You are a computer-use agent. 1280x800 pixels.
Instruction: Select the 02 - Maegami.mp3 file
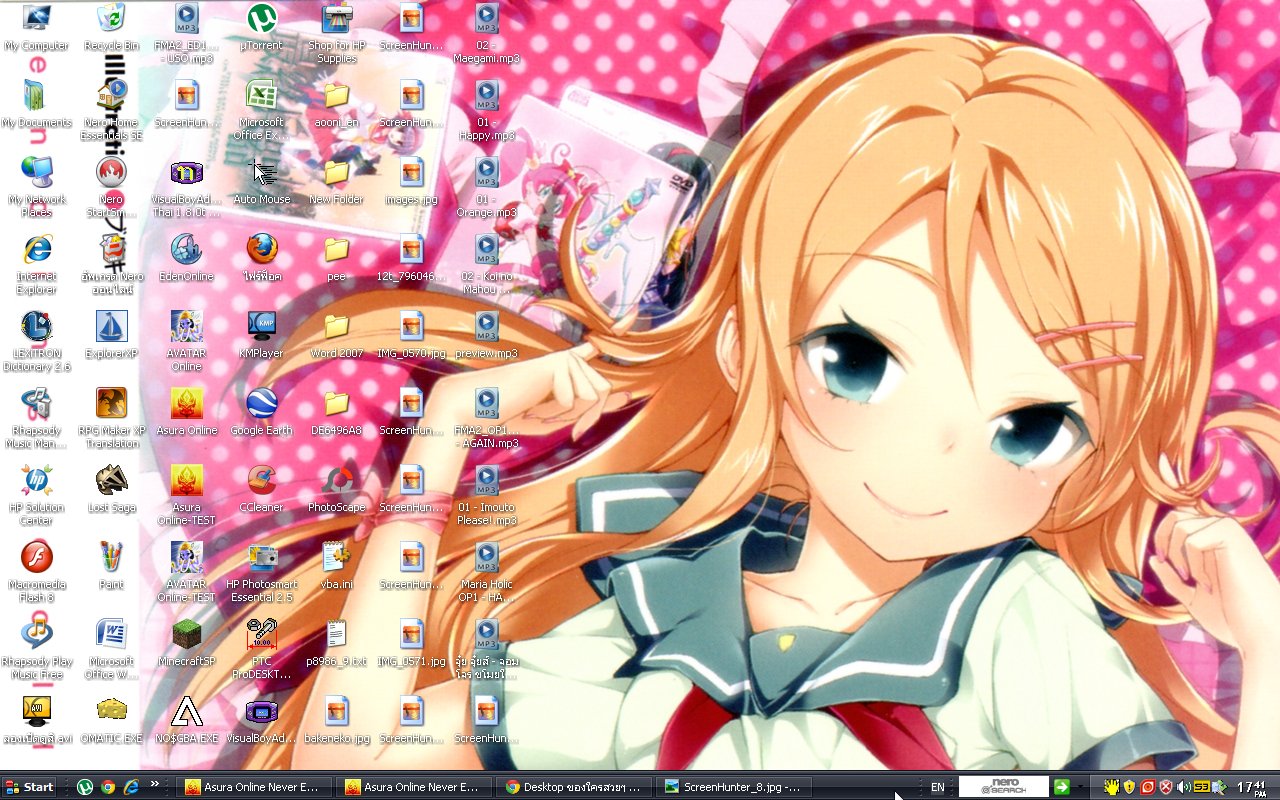tap(486, 33)
